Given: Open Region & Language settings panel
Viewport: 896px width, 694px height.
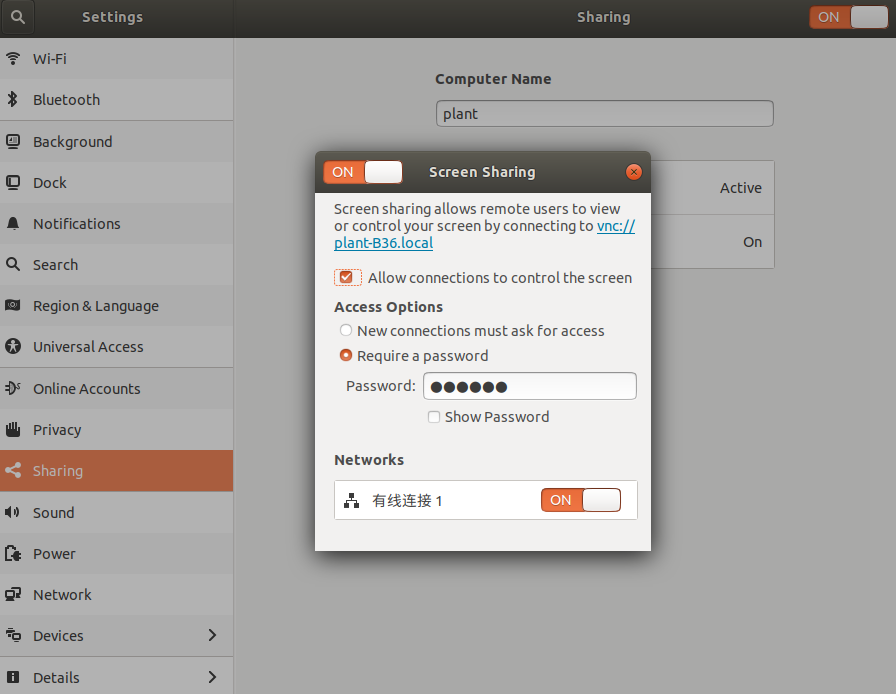Looking at the screenshot, I should pyautogui.click(x=117, y=306).
